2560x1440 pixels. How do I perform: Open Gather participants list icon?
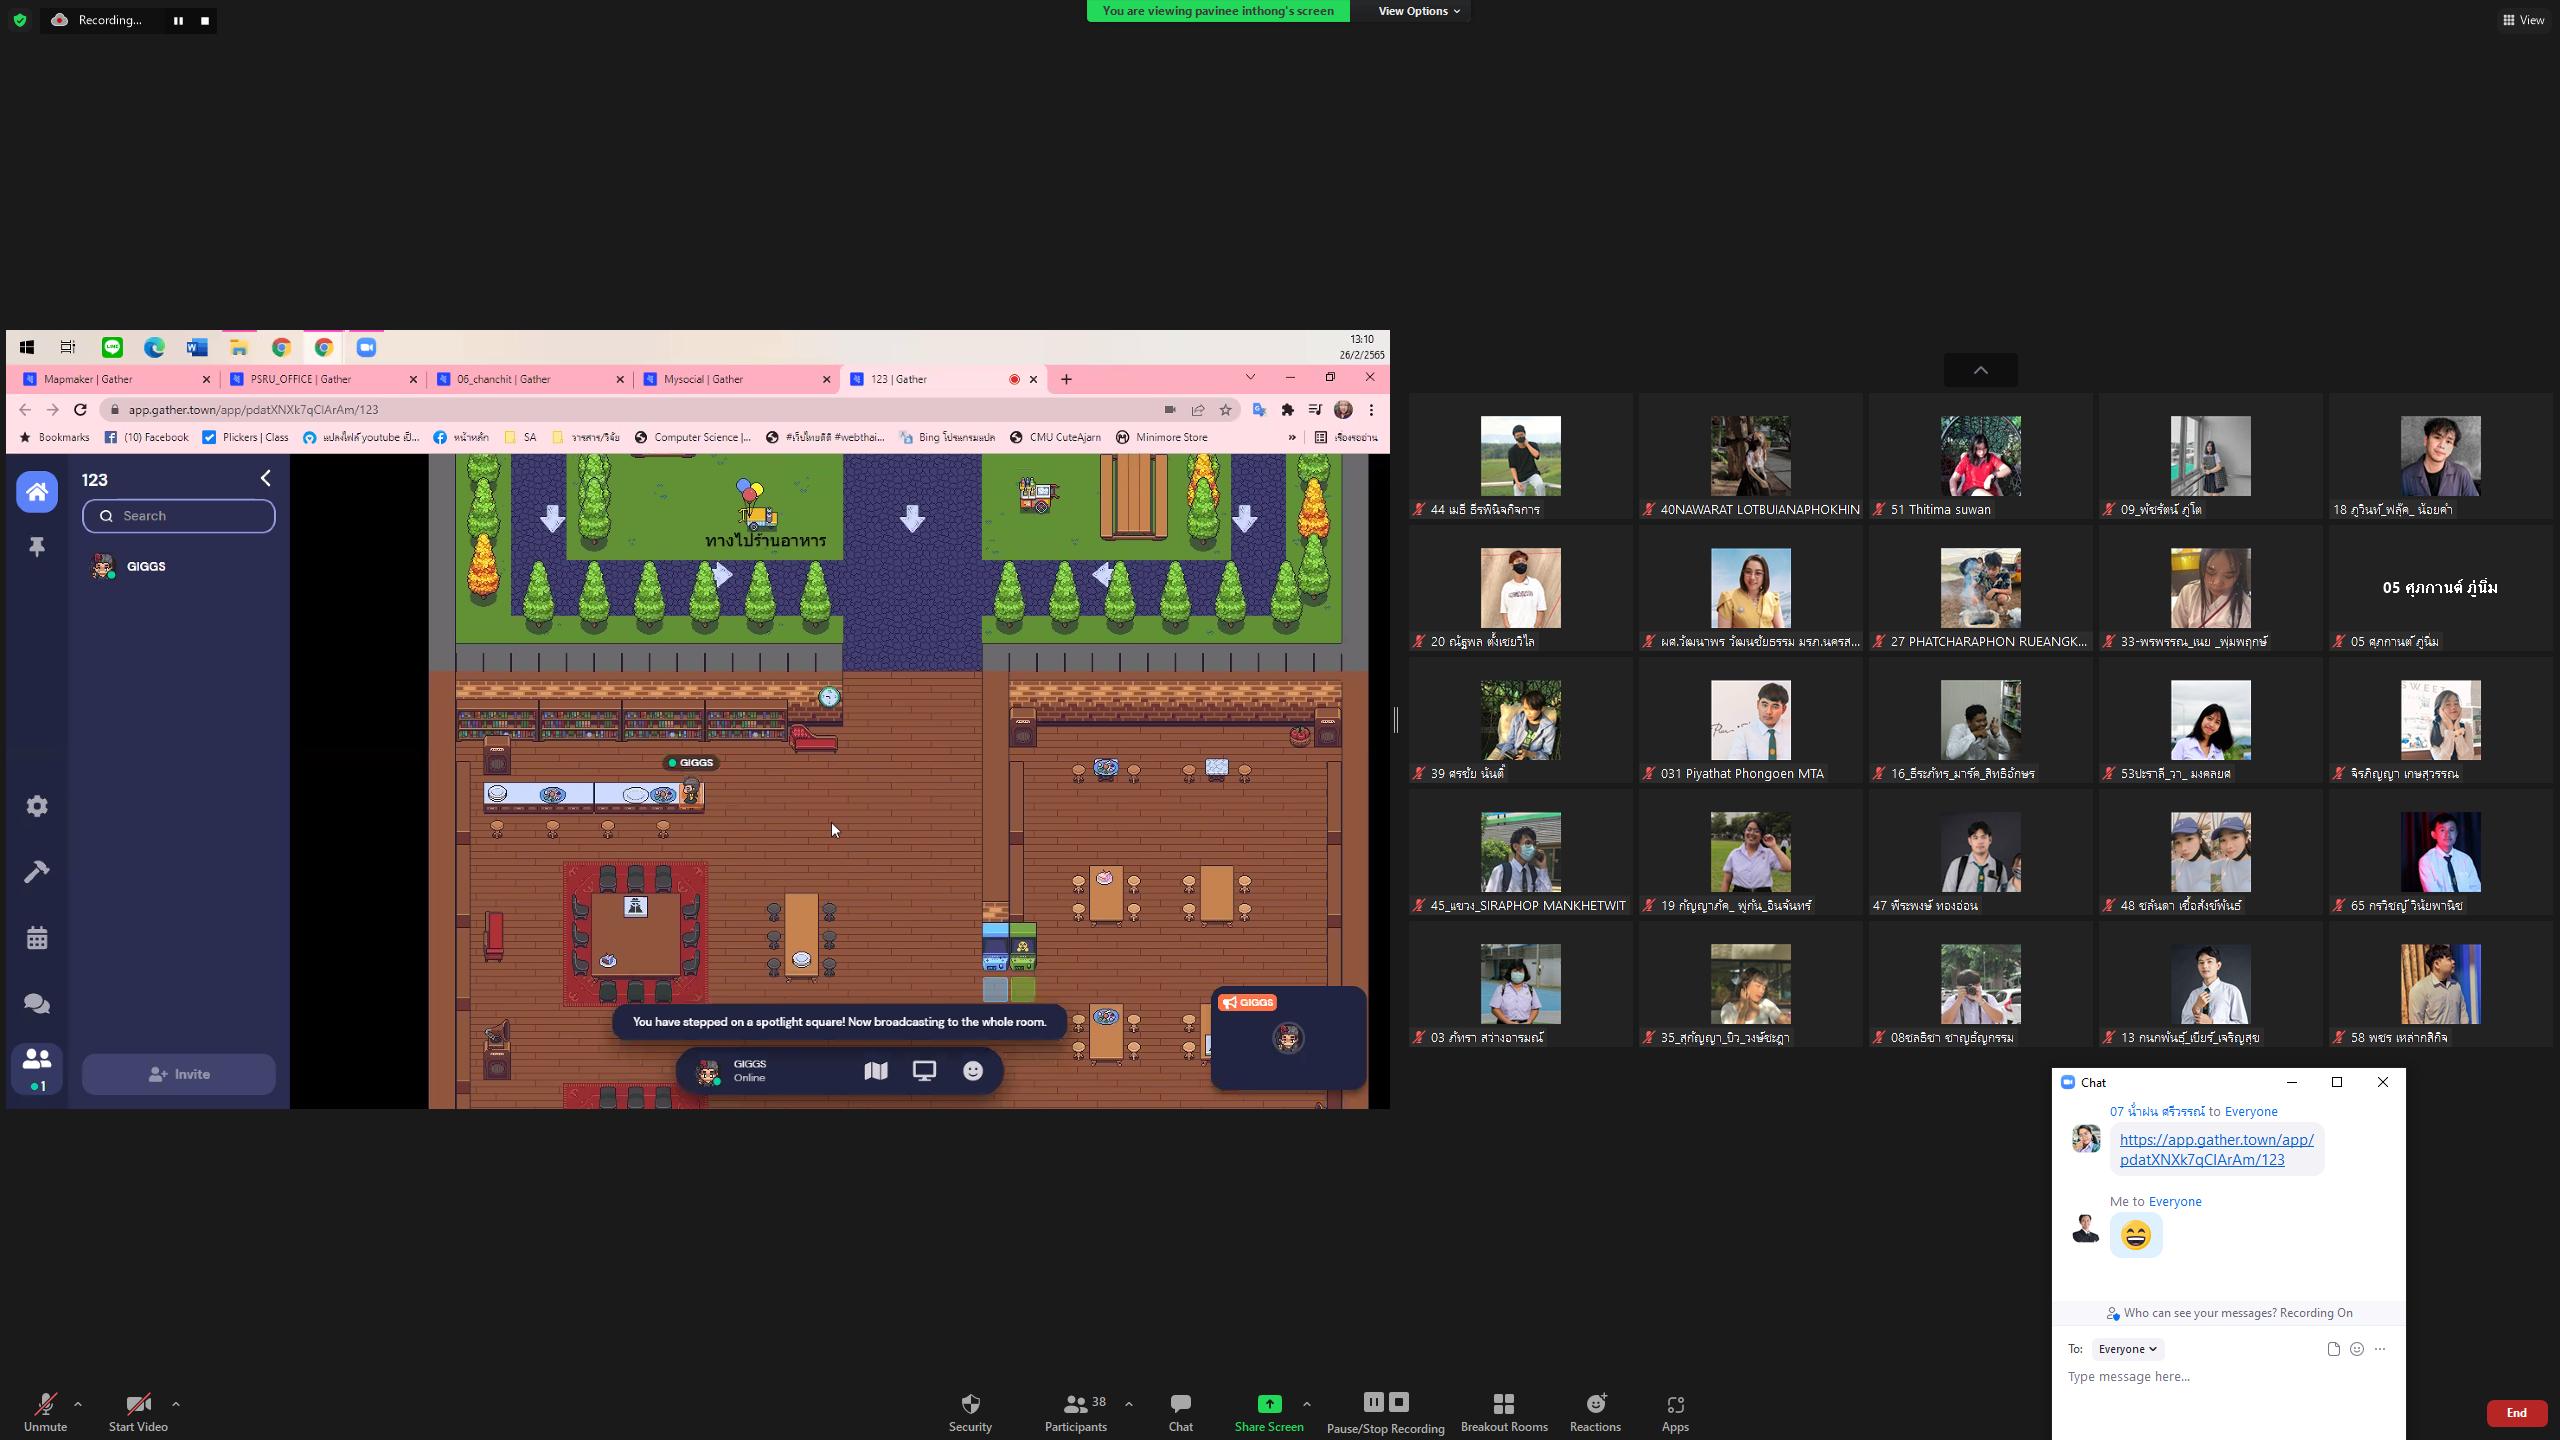pos(37,1067)
